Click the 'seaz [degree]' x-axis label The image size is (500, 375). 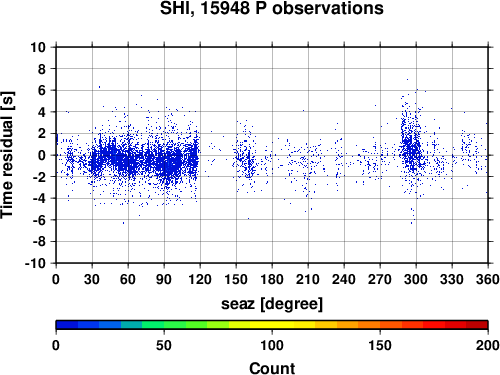(x=272, y=304)
